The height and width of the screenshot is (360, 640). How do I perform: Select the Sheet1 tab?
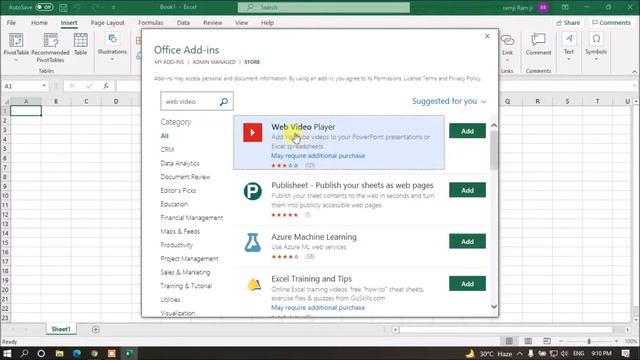(x=61, y=329)
